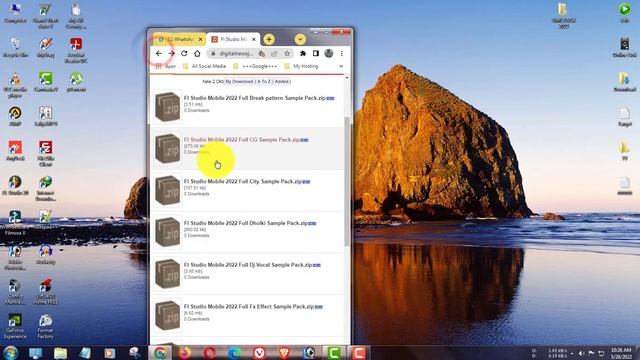Download Full Fx Effect Sample Pack.zip
This screenshot has width=640, height=360.
(249, 306)
